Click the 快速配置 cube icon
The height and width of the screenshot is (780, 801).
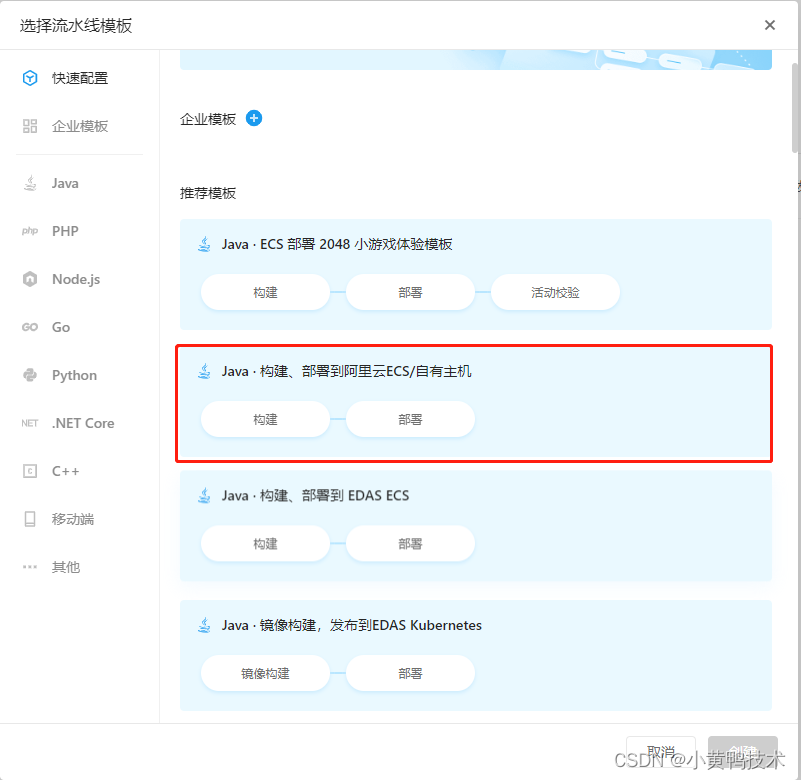coord(30,78)
